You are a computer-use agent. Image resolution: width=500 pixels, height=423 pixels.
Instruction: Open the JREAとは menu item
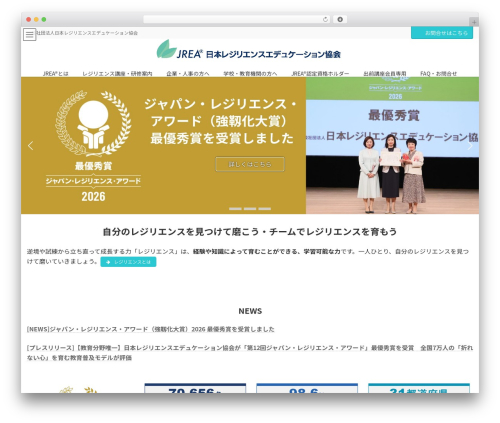click(x=56, y=73)
